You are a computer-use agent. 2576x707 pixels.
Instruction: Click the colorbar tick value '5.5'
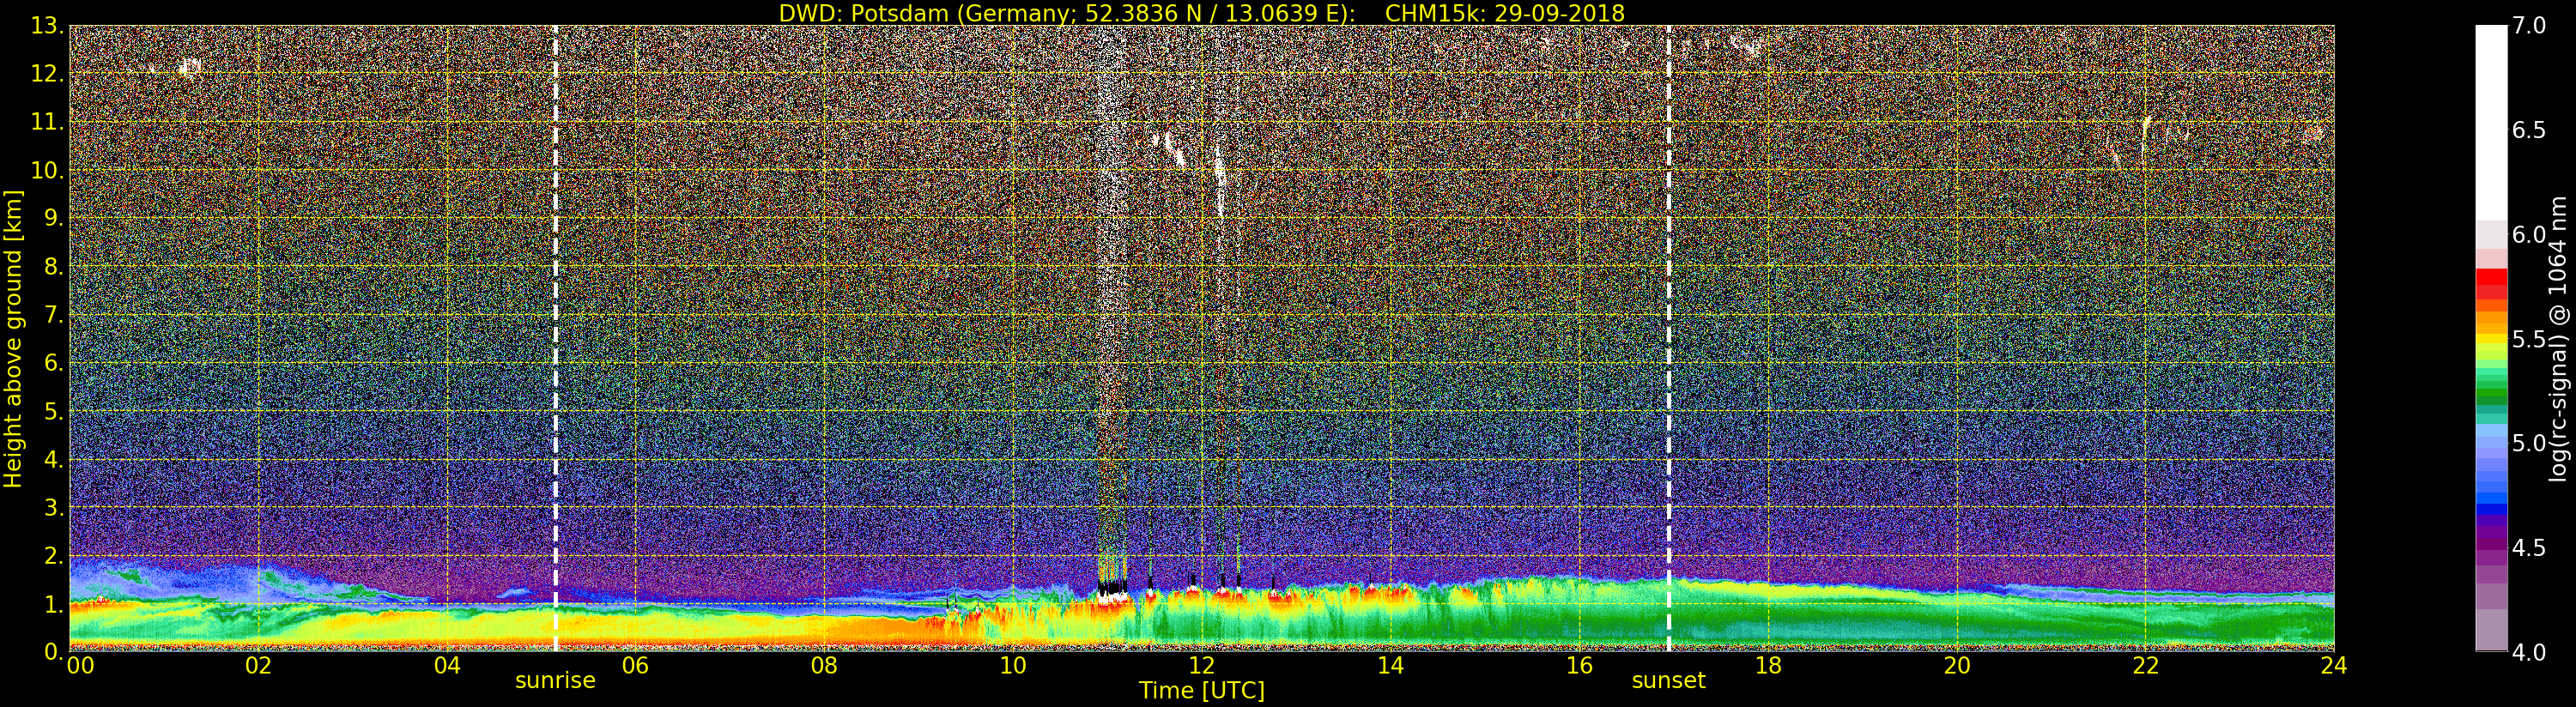2528,339
